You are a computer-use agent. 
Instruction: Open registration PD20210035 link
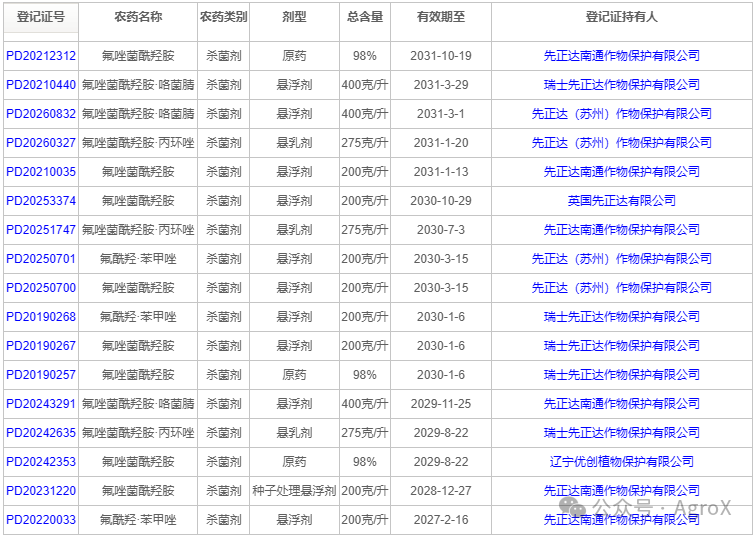pyautogui.click(x=41, y=171)
